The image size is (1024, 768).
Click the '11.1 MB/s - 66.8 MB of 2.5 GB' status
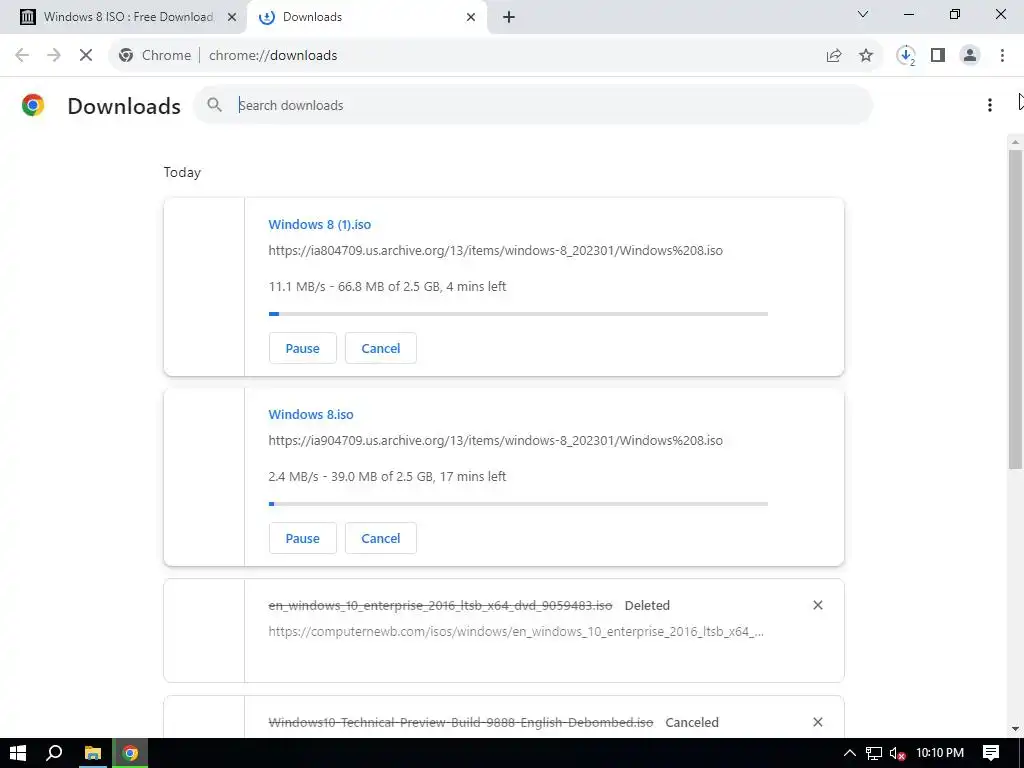click(x=387, y=287)
